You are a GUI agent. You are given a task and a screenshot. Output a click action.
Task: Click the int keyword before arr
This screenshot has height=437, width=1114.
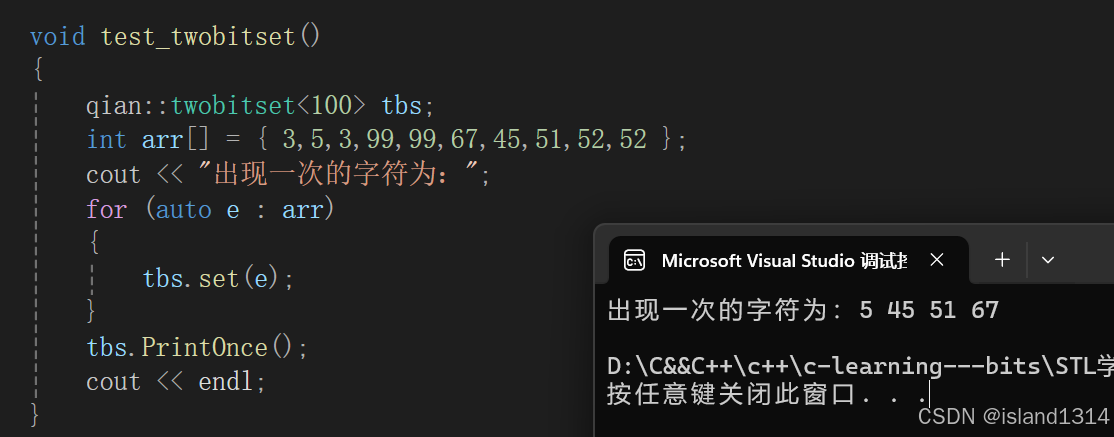(106, 140)
